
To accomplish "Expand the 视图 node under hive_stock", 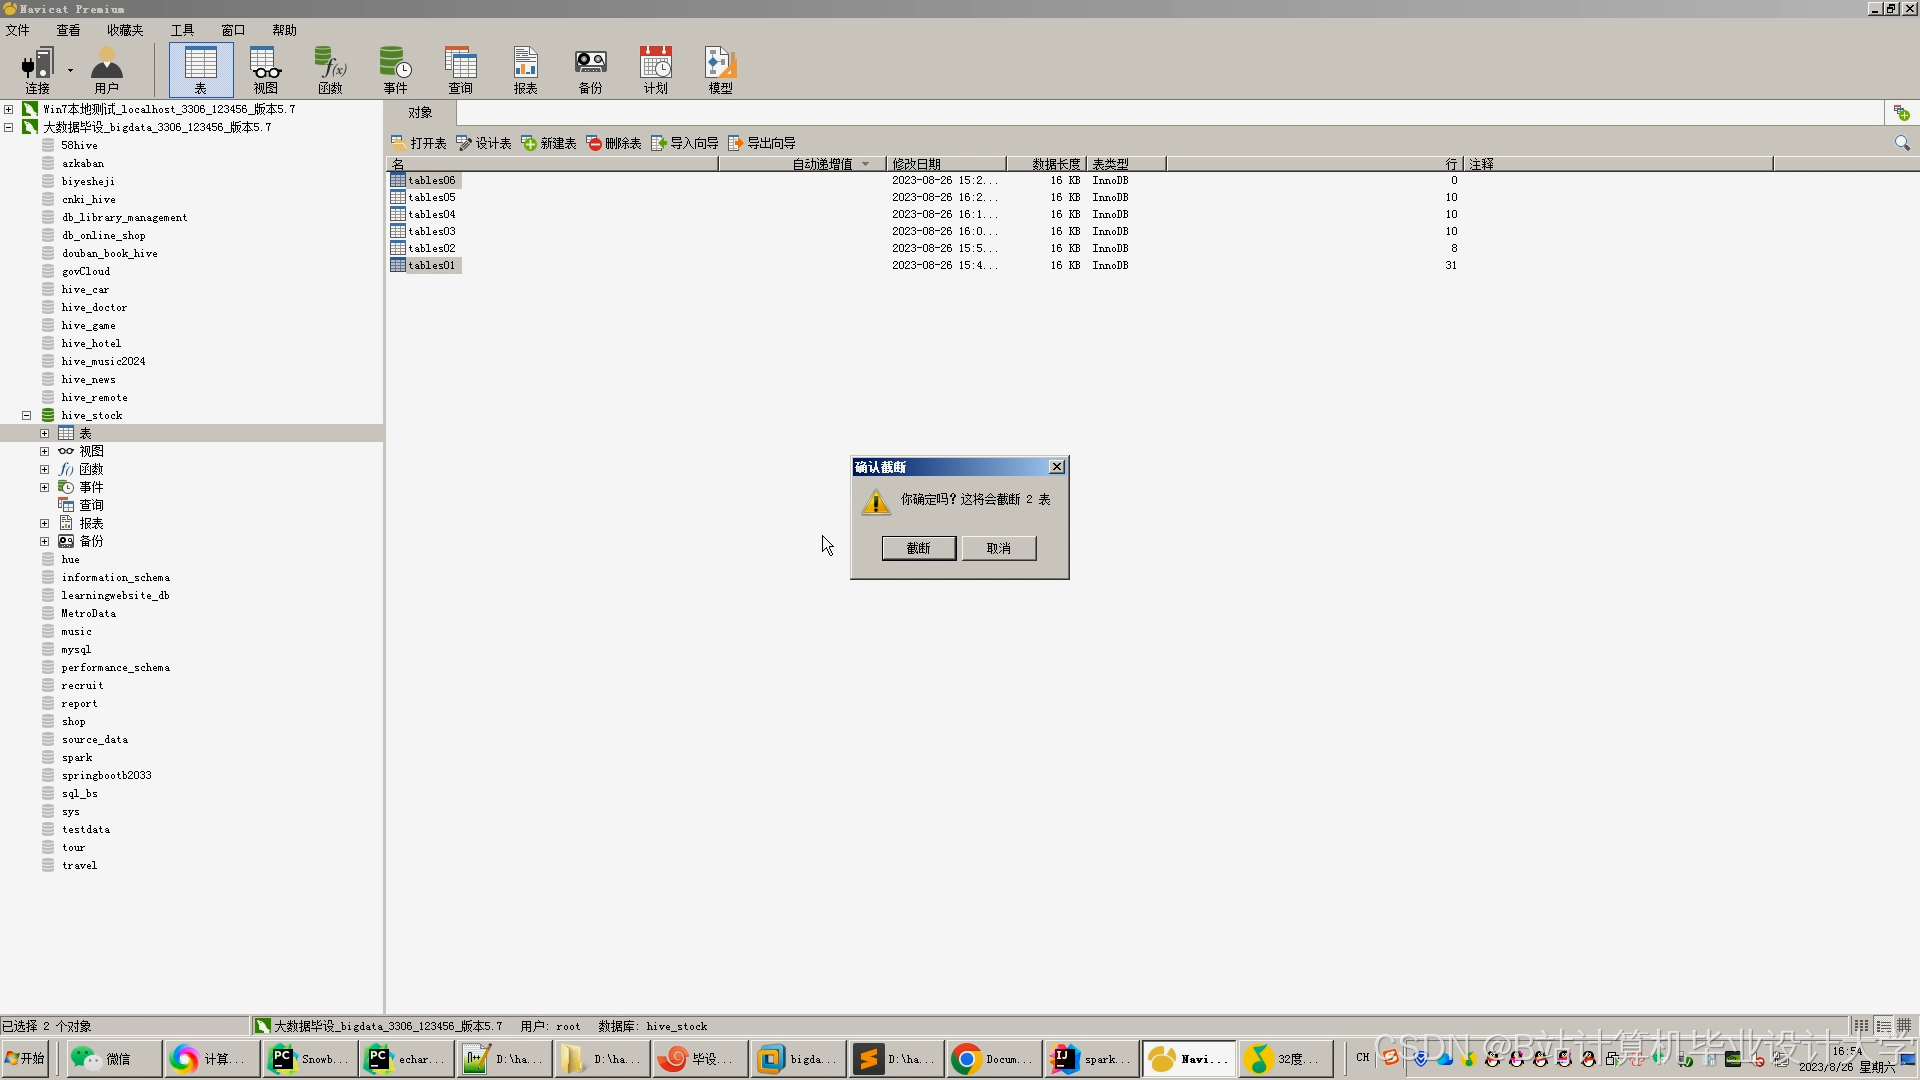I will pos(44,451).
